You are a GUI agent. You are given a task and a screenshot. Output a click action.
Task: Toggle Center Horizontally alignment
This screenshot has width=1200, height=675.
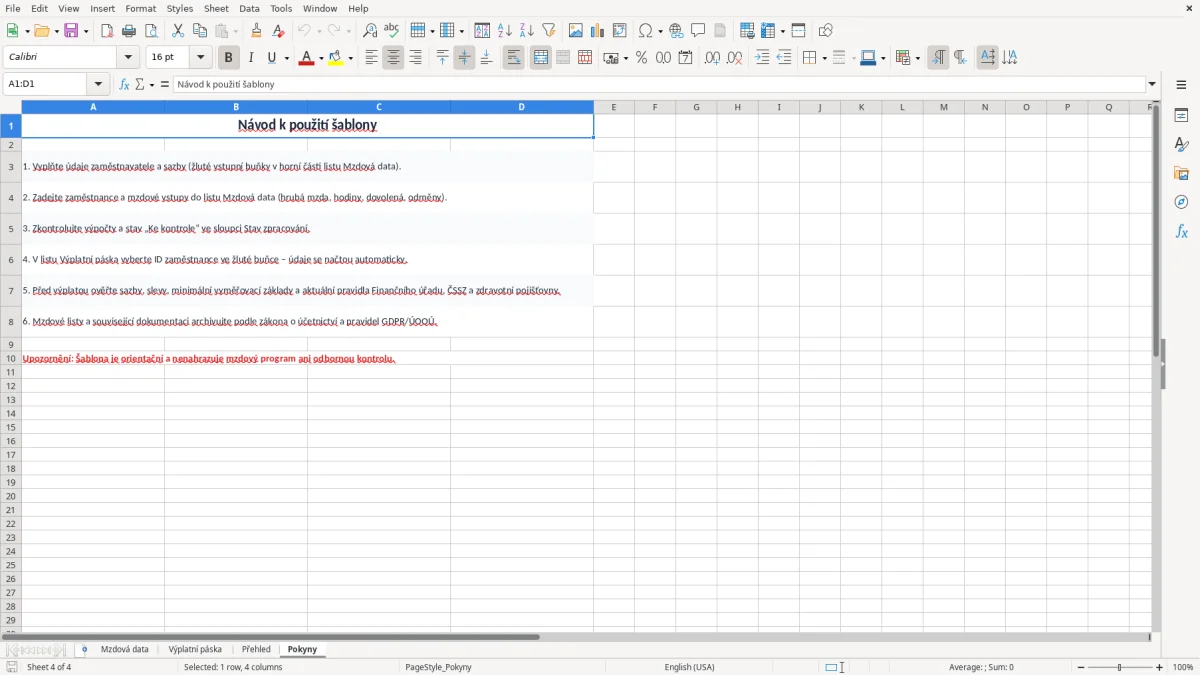[393, 58]
